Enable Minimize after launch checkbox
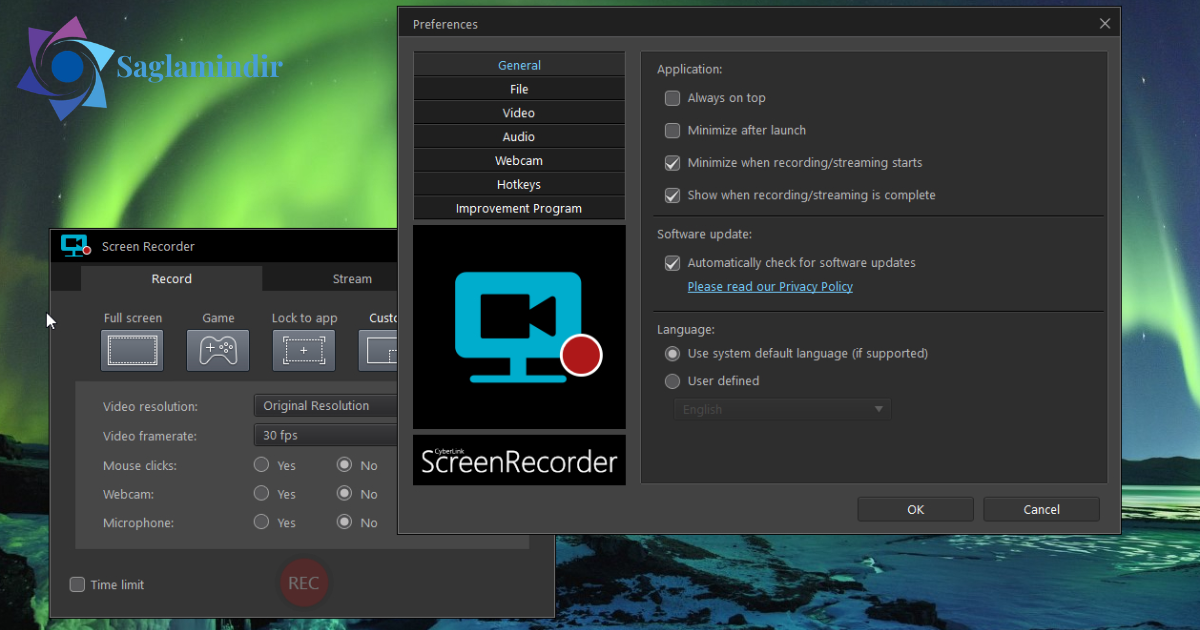 pos(673,130)
